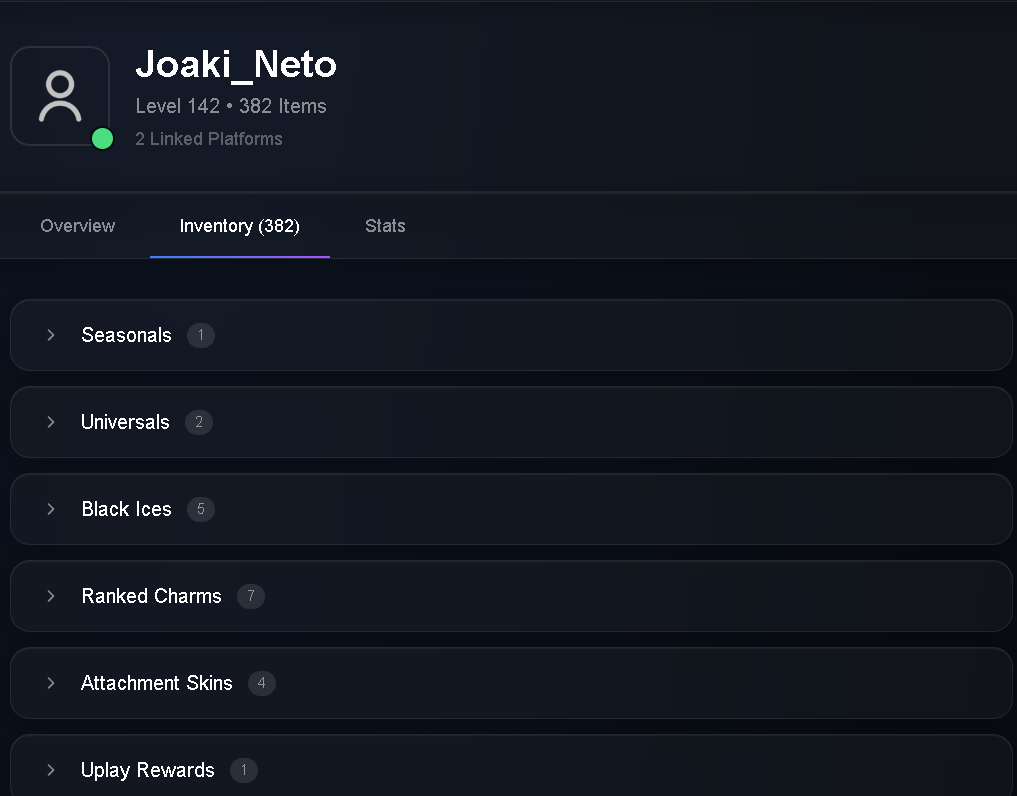Click the Seasonals count badge
This screenshot has height=796, width=1017.
tap(201, 335)
